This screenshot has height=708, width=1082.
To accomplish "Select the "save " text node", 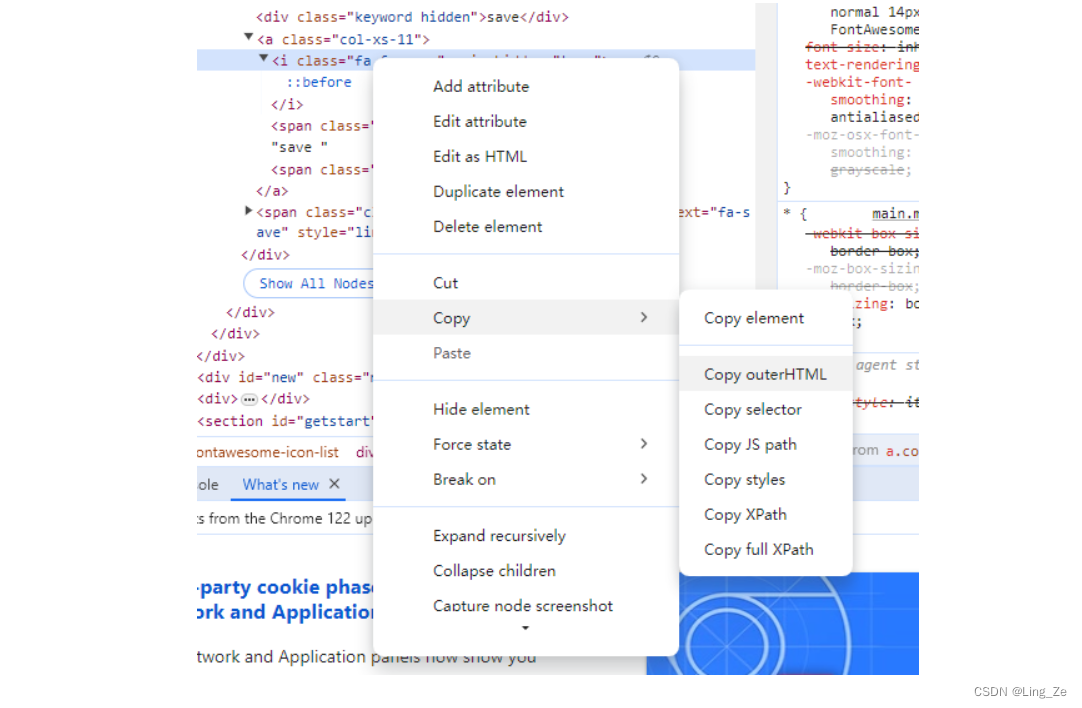I will click(x=299, y=148).
